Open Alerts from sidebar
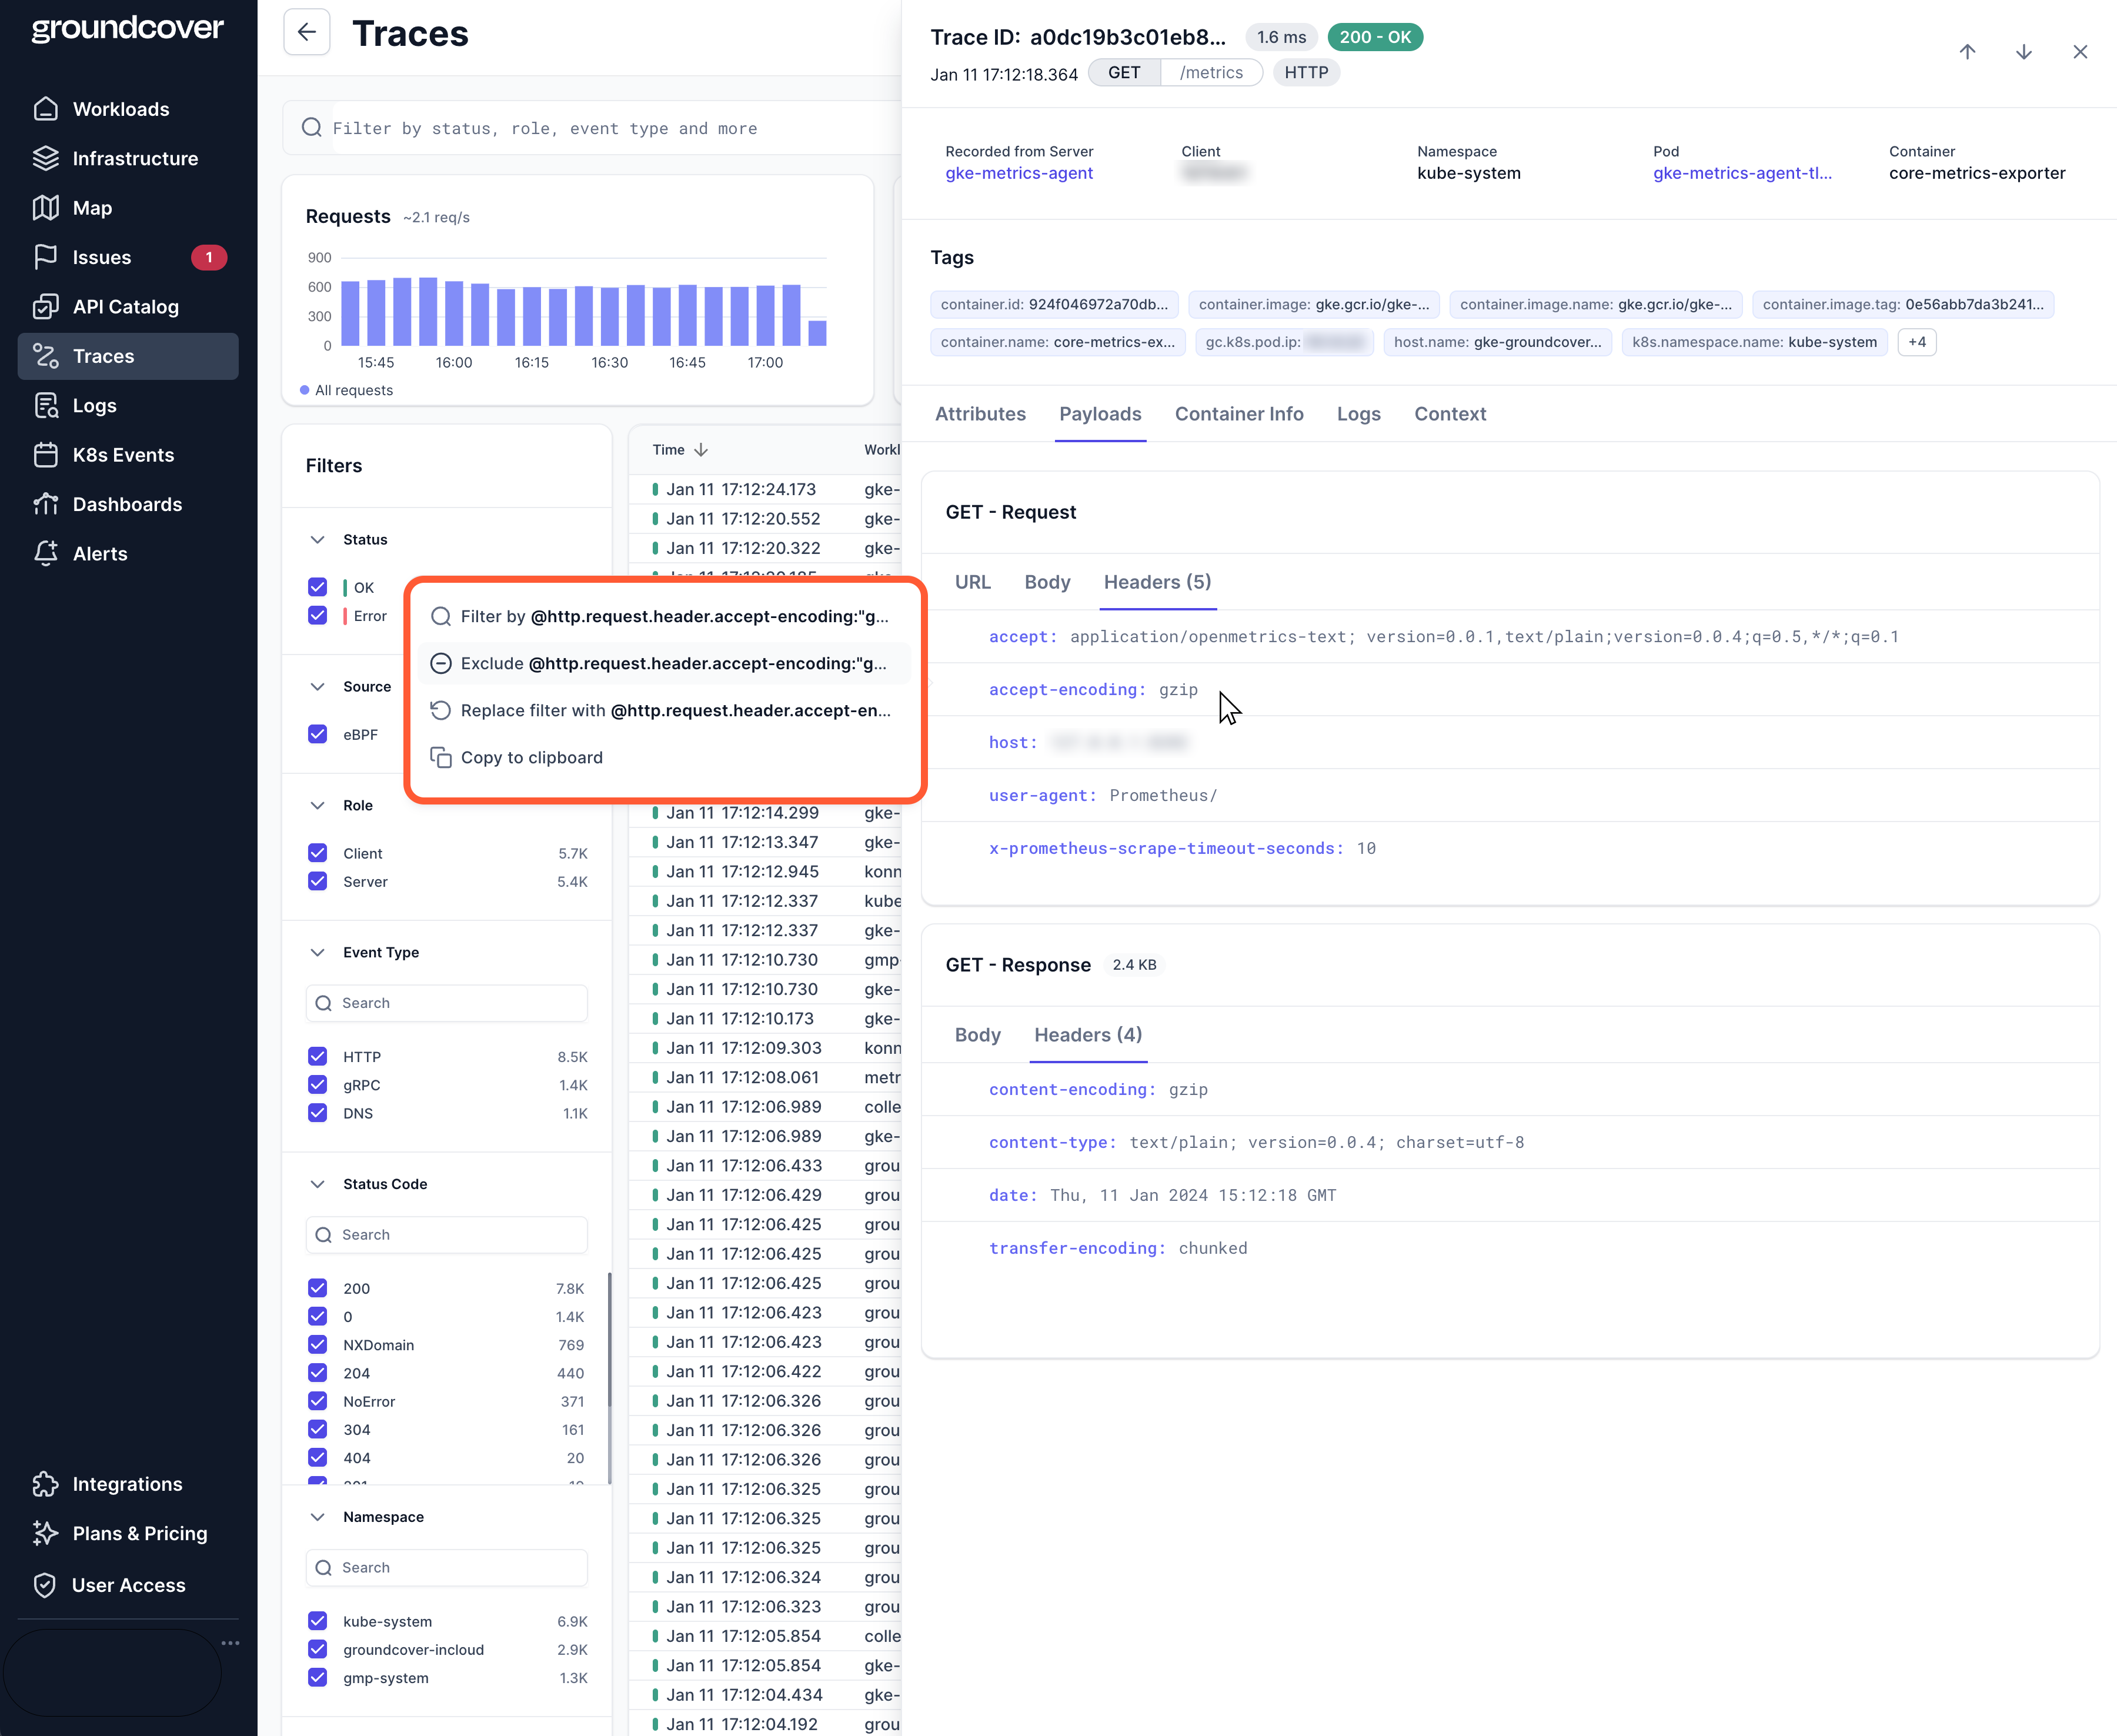Screen dimensions: 2117x1736 100,554
